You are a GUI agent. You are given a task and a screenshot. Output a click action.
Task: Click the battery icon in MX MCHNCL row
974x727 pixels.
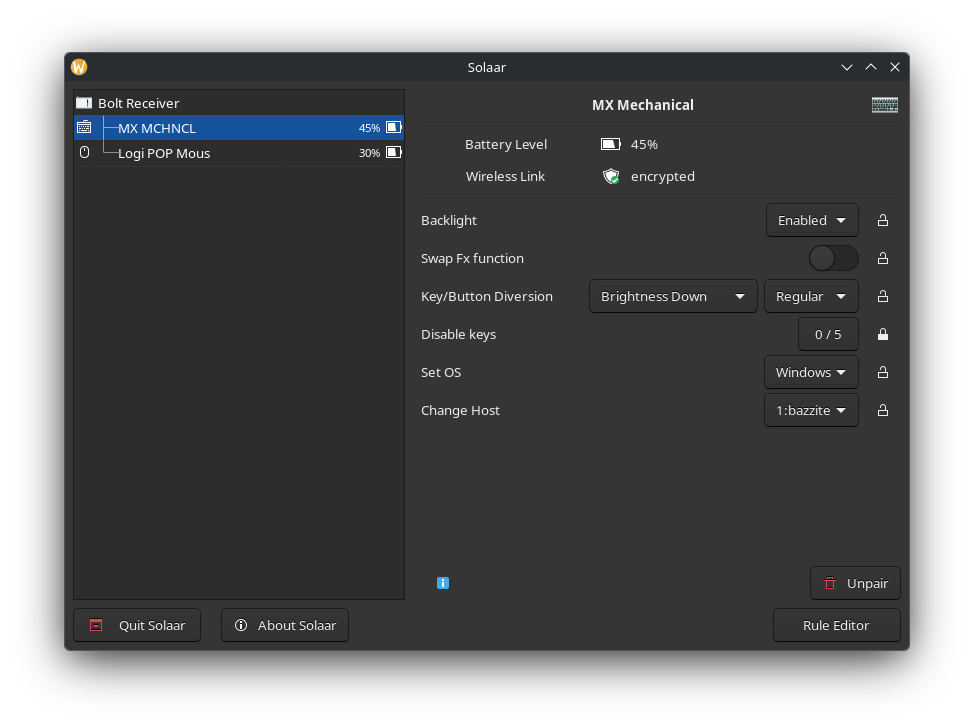[394, 128]
